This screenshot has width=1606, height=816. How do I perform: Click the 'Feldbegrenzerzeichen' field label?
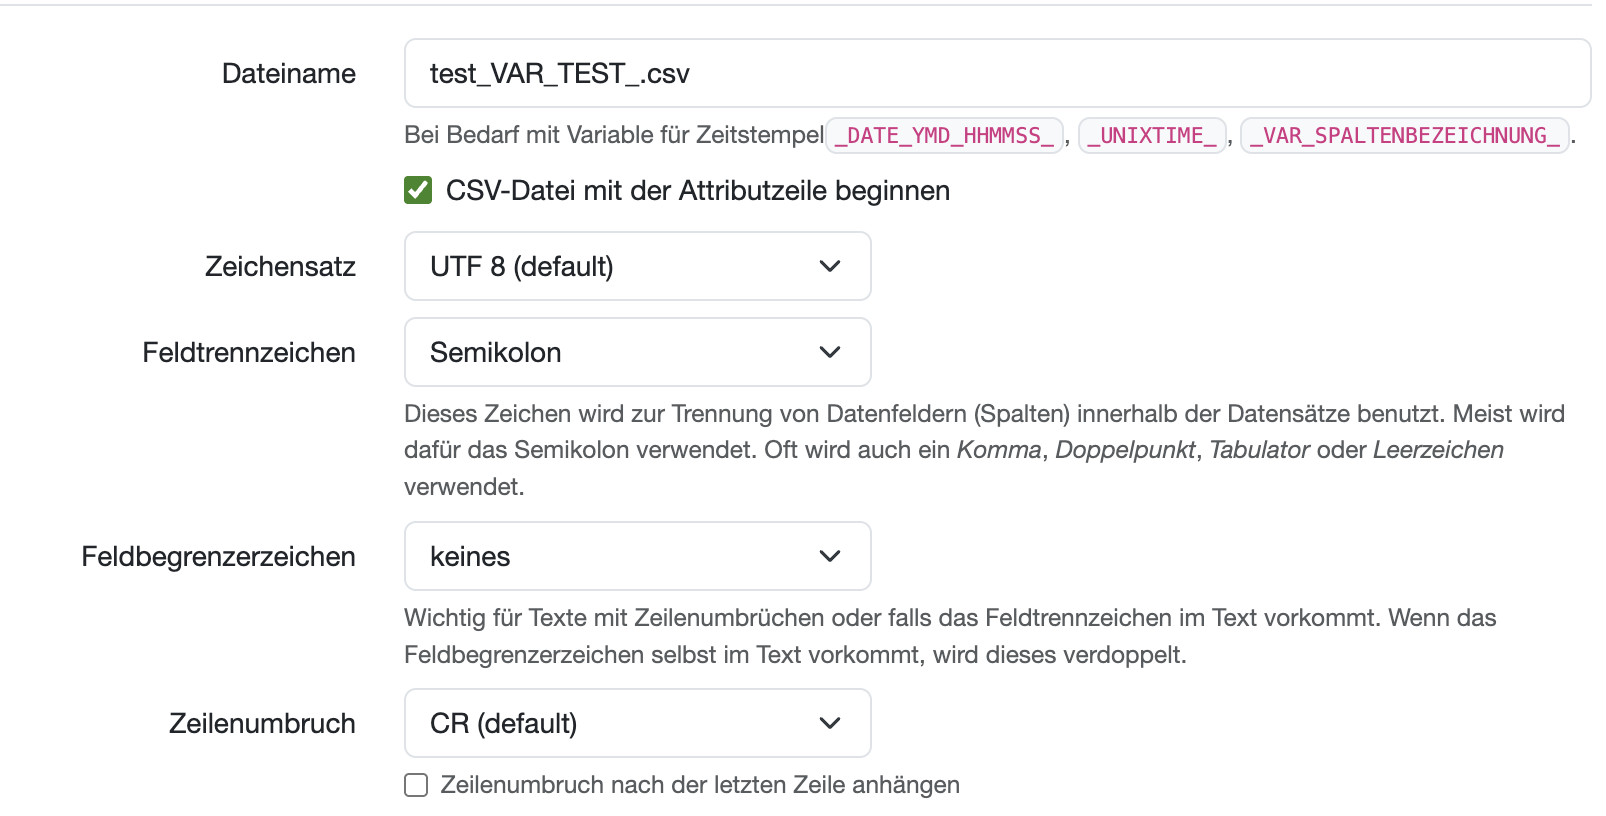click(218, 556)
